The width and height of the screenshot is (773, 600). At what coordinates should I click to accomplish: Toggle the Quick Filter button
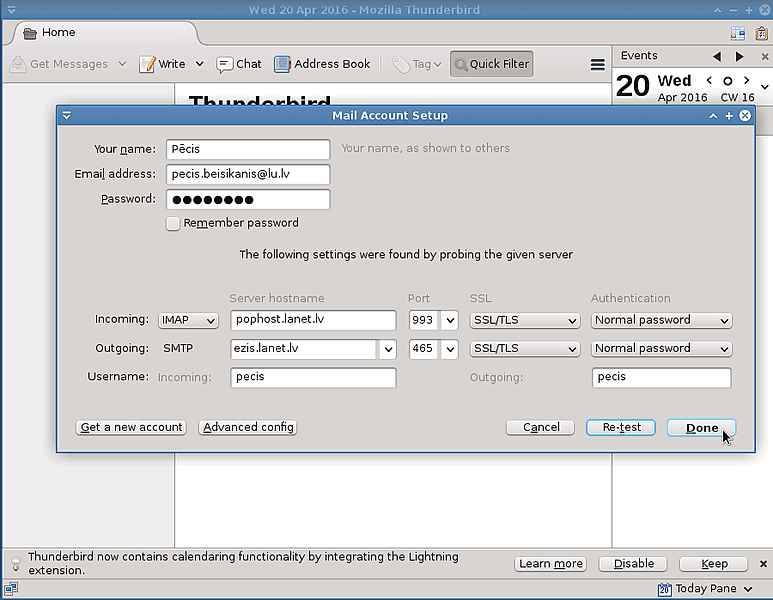[492, 64]
